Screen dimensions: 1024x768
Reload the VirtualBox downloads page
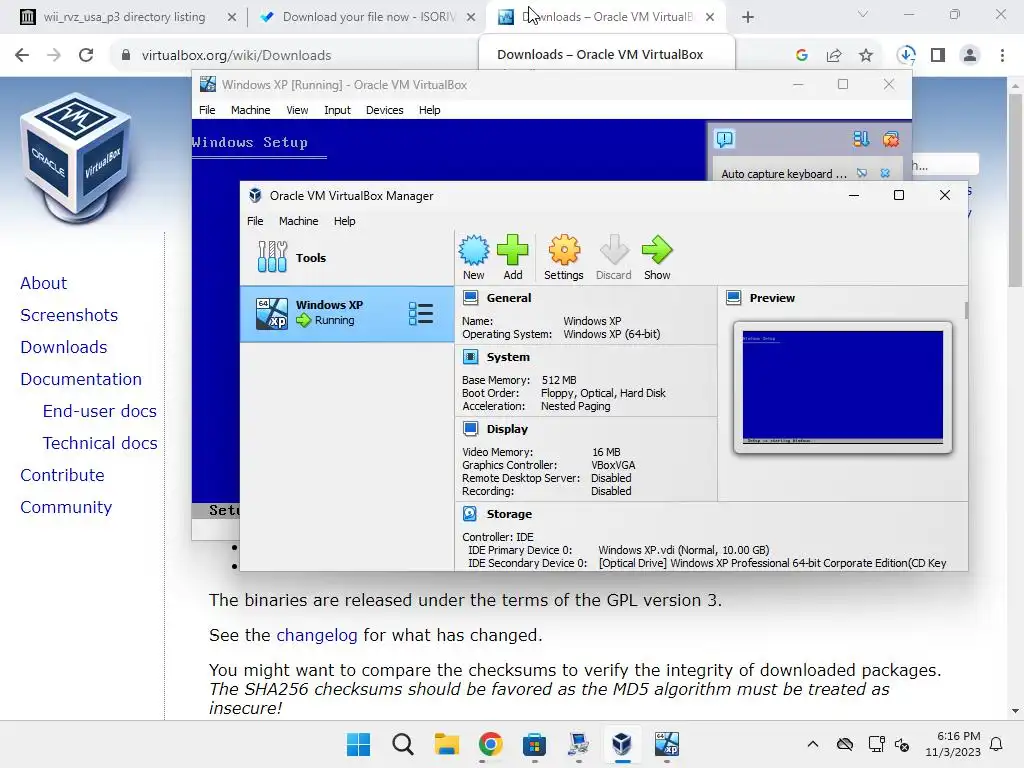pos(86,55)
